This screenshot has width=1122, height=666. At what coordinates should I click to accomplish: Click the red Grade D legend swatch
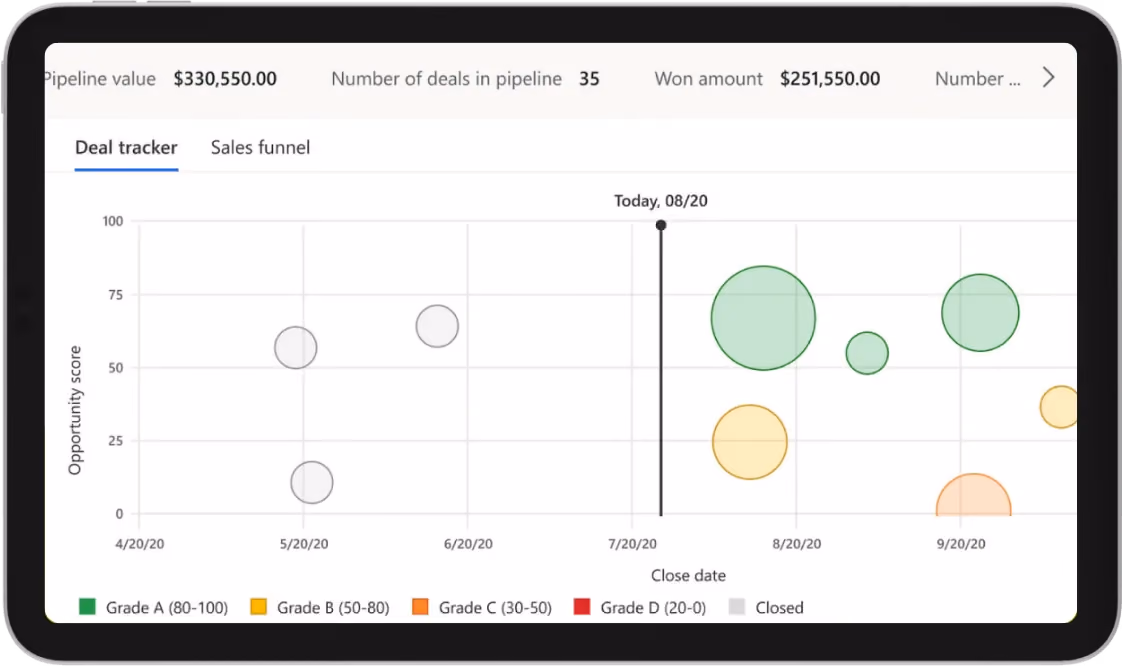point(582,607)
